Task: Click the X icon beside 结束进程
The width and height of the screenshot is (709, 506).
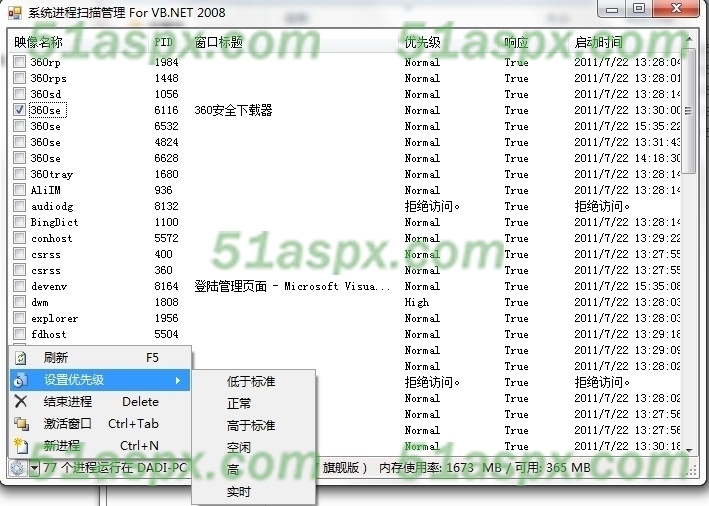Action: (21, 402)
